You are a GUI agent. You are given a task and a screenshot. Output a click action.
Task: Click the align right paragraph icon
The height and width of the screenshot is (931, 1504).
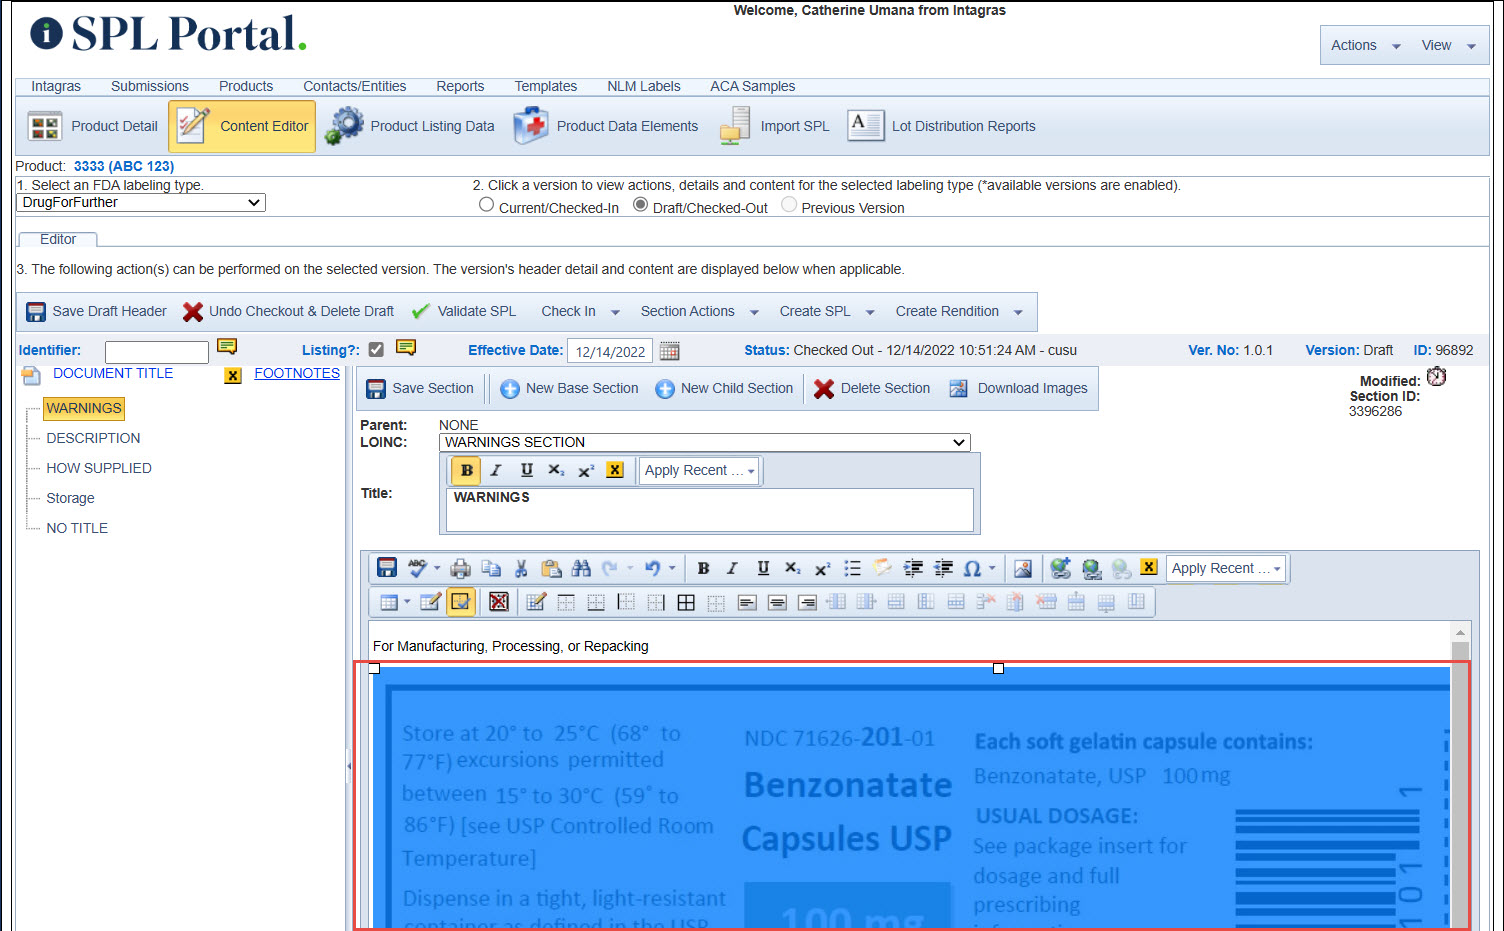(x=807, y=602)
